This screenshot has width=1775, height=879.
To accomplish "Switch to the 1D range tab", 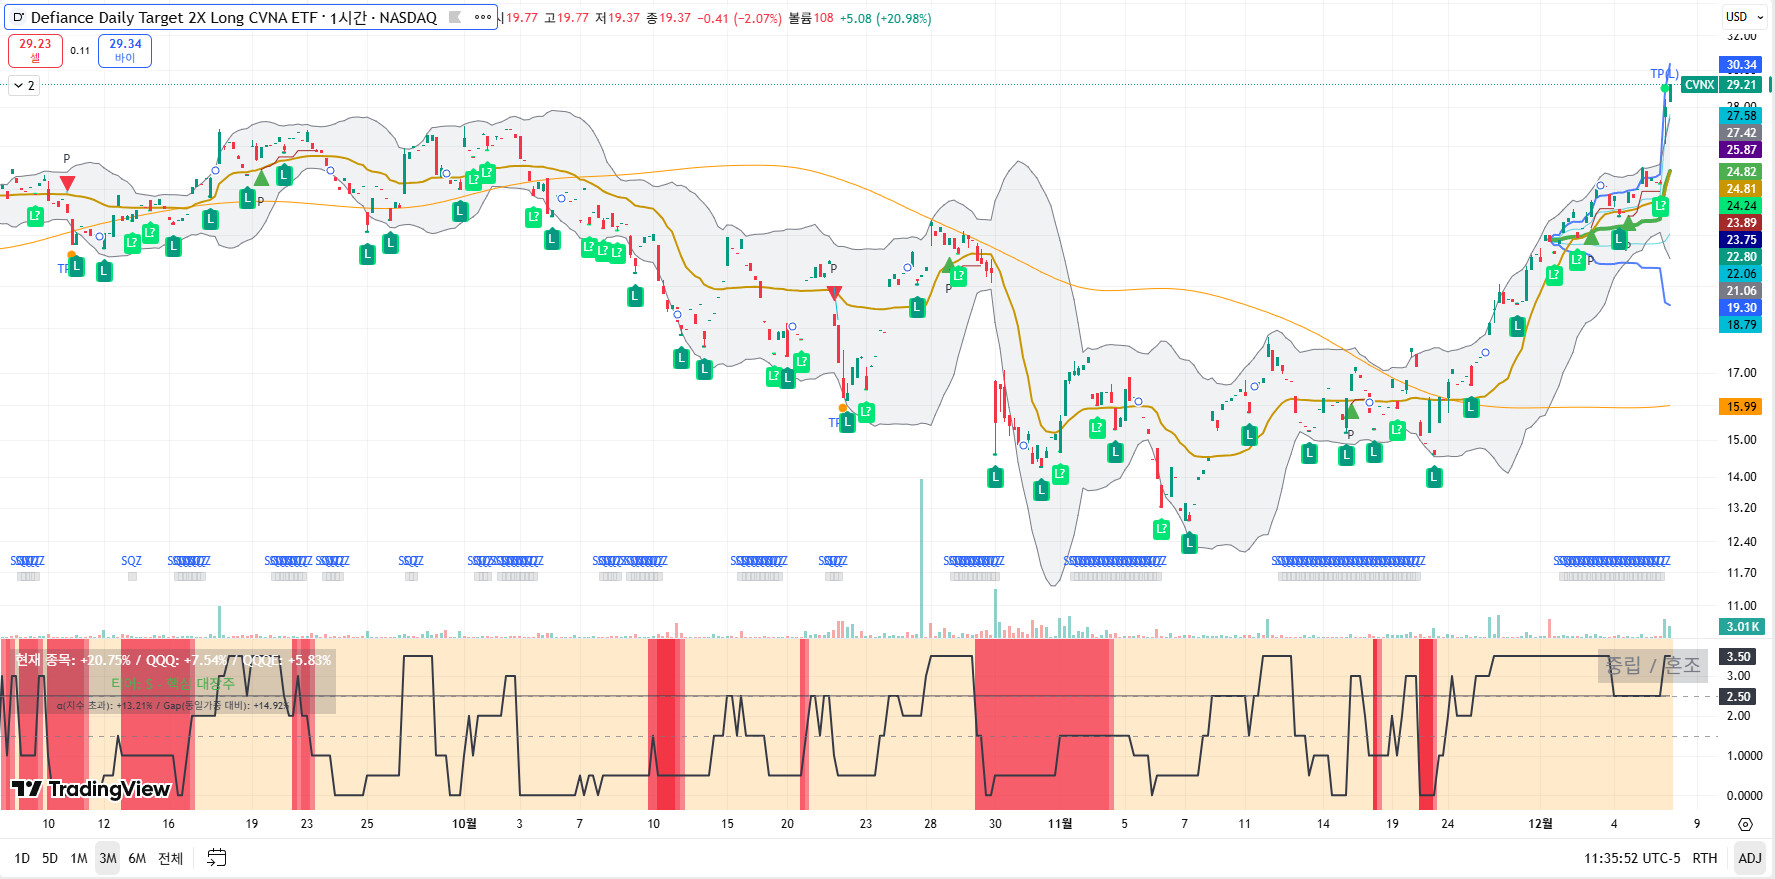I will (22, 858).
